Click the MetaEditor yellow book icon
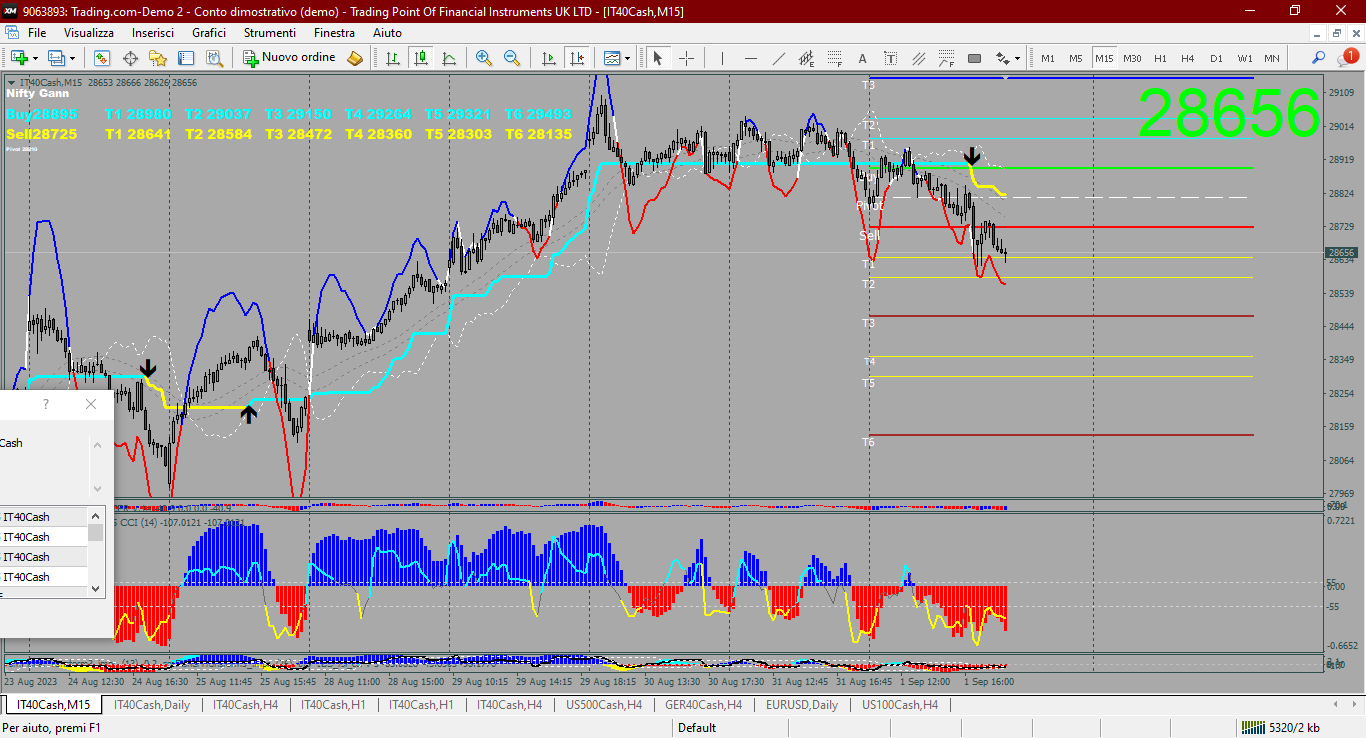The height and width of the screenshot is (738, 1366). pyautogui.click(x=355, y=58)
